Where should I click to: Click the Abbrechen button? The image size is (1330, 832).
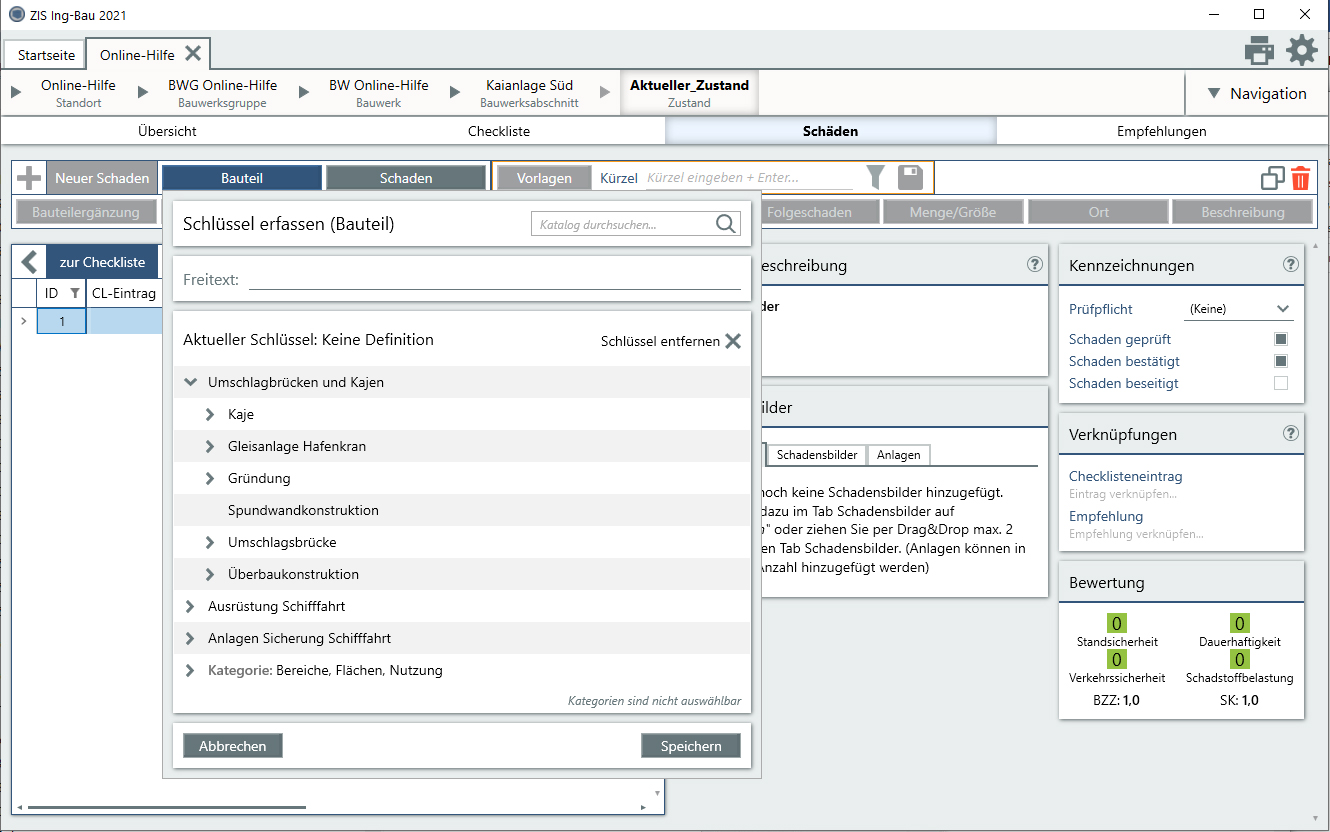pos(232,746)
